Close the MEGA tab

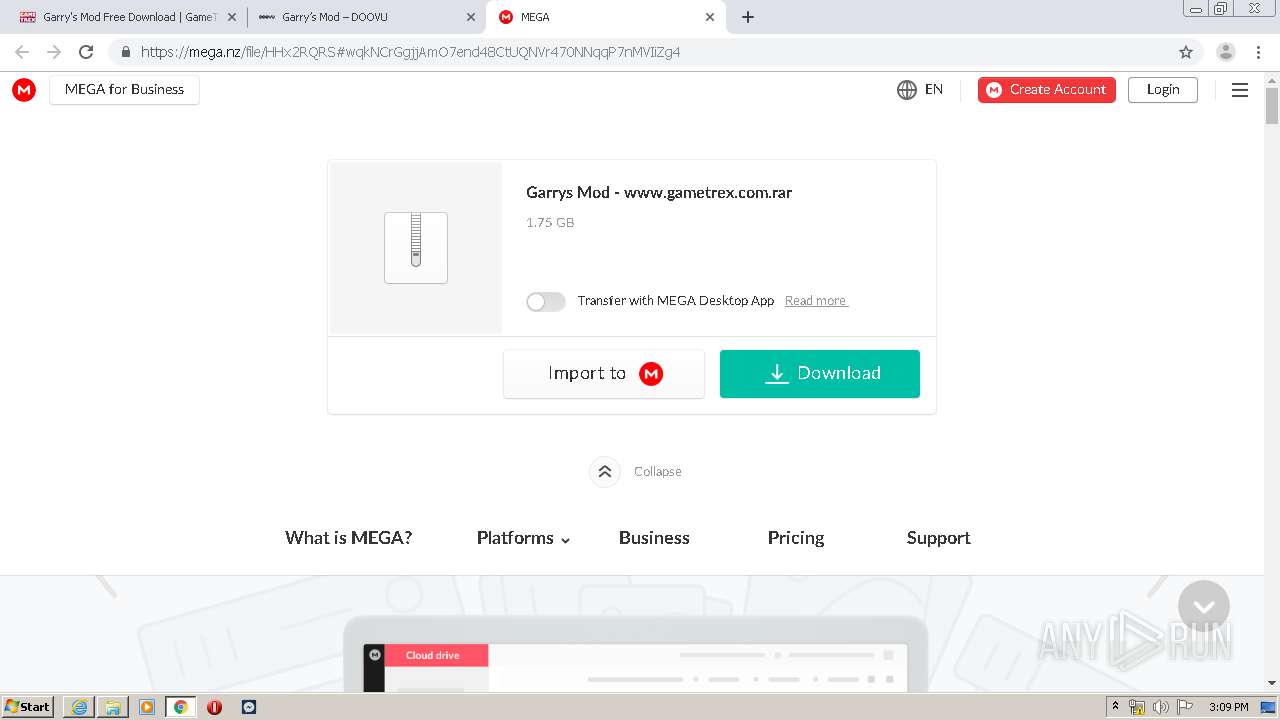point(710,17)
